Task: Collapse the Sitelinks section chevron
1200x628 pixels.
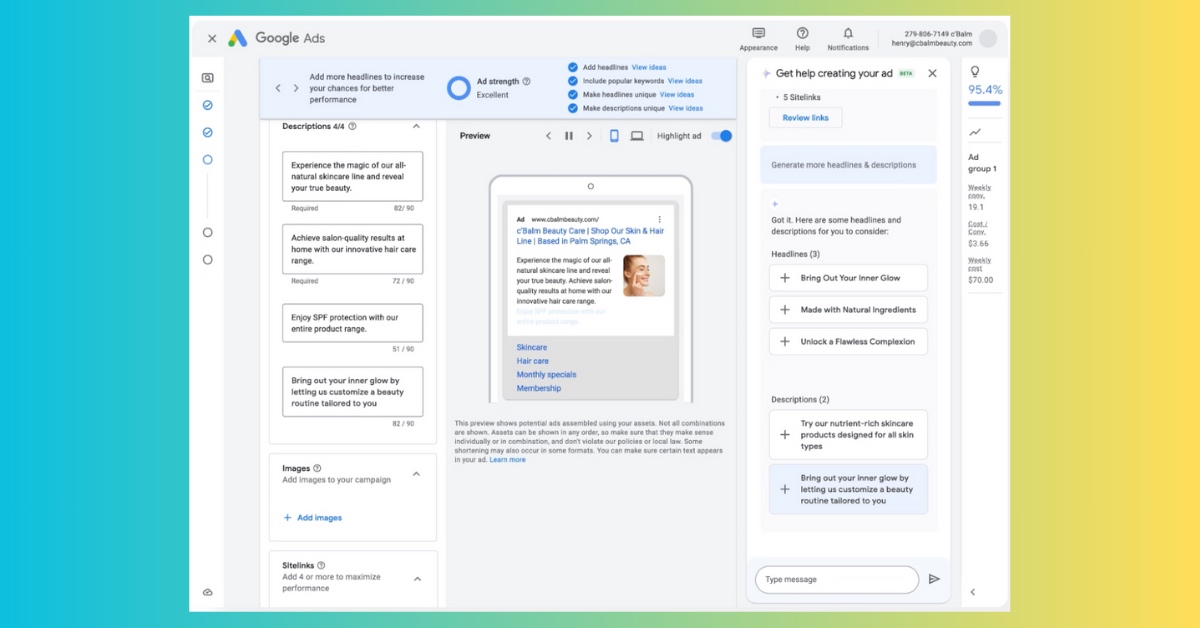Action: [417, 578]
